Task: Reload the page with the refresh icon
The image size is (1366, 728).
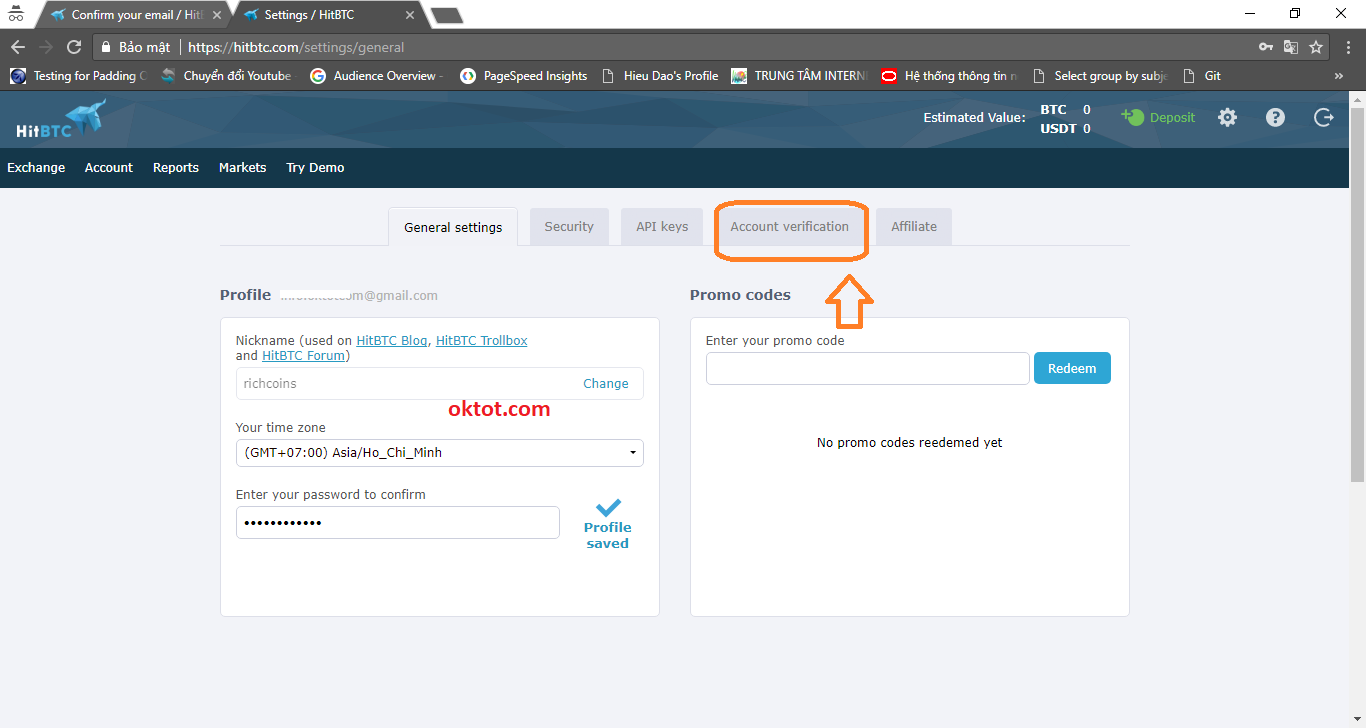Action: click(x=73, y=47)
